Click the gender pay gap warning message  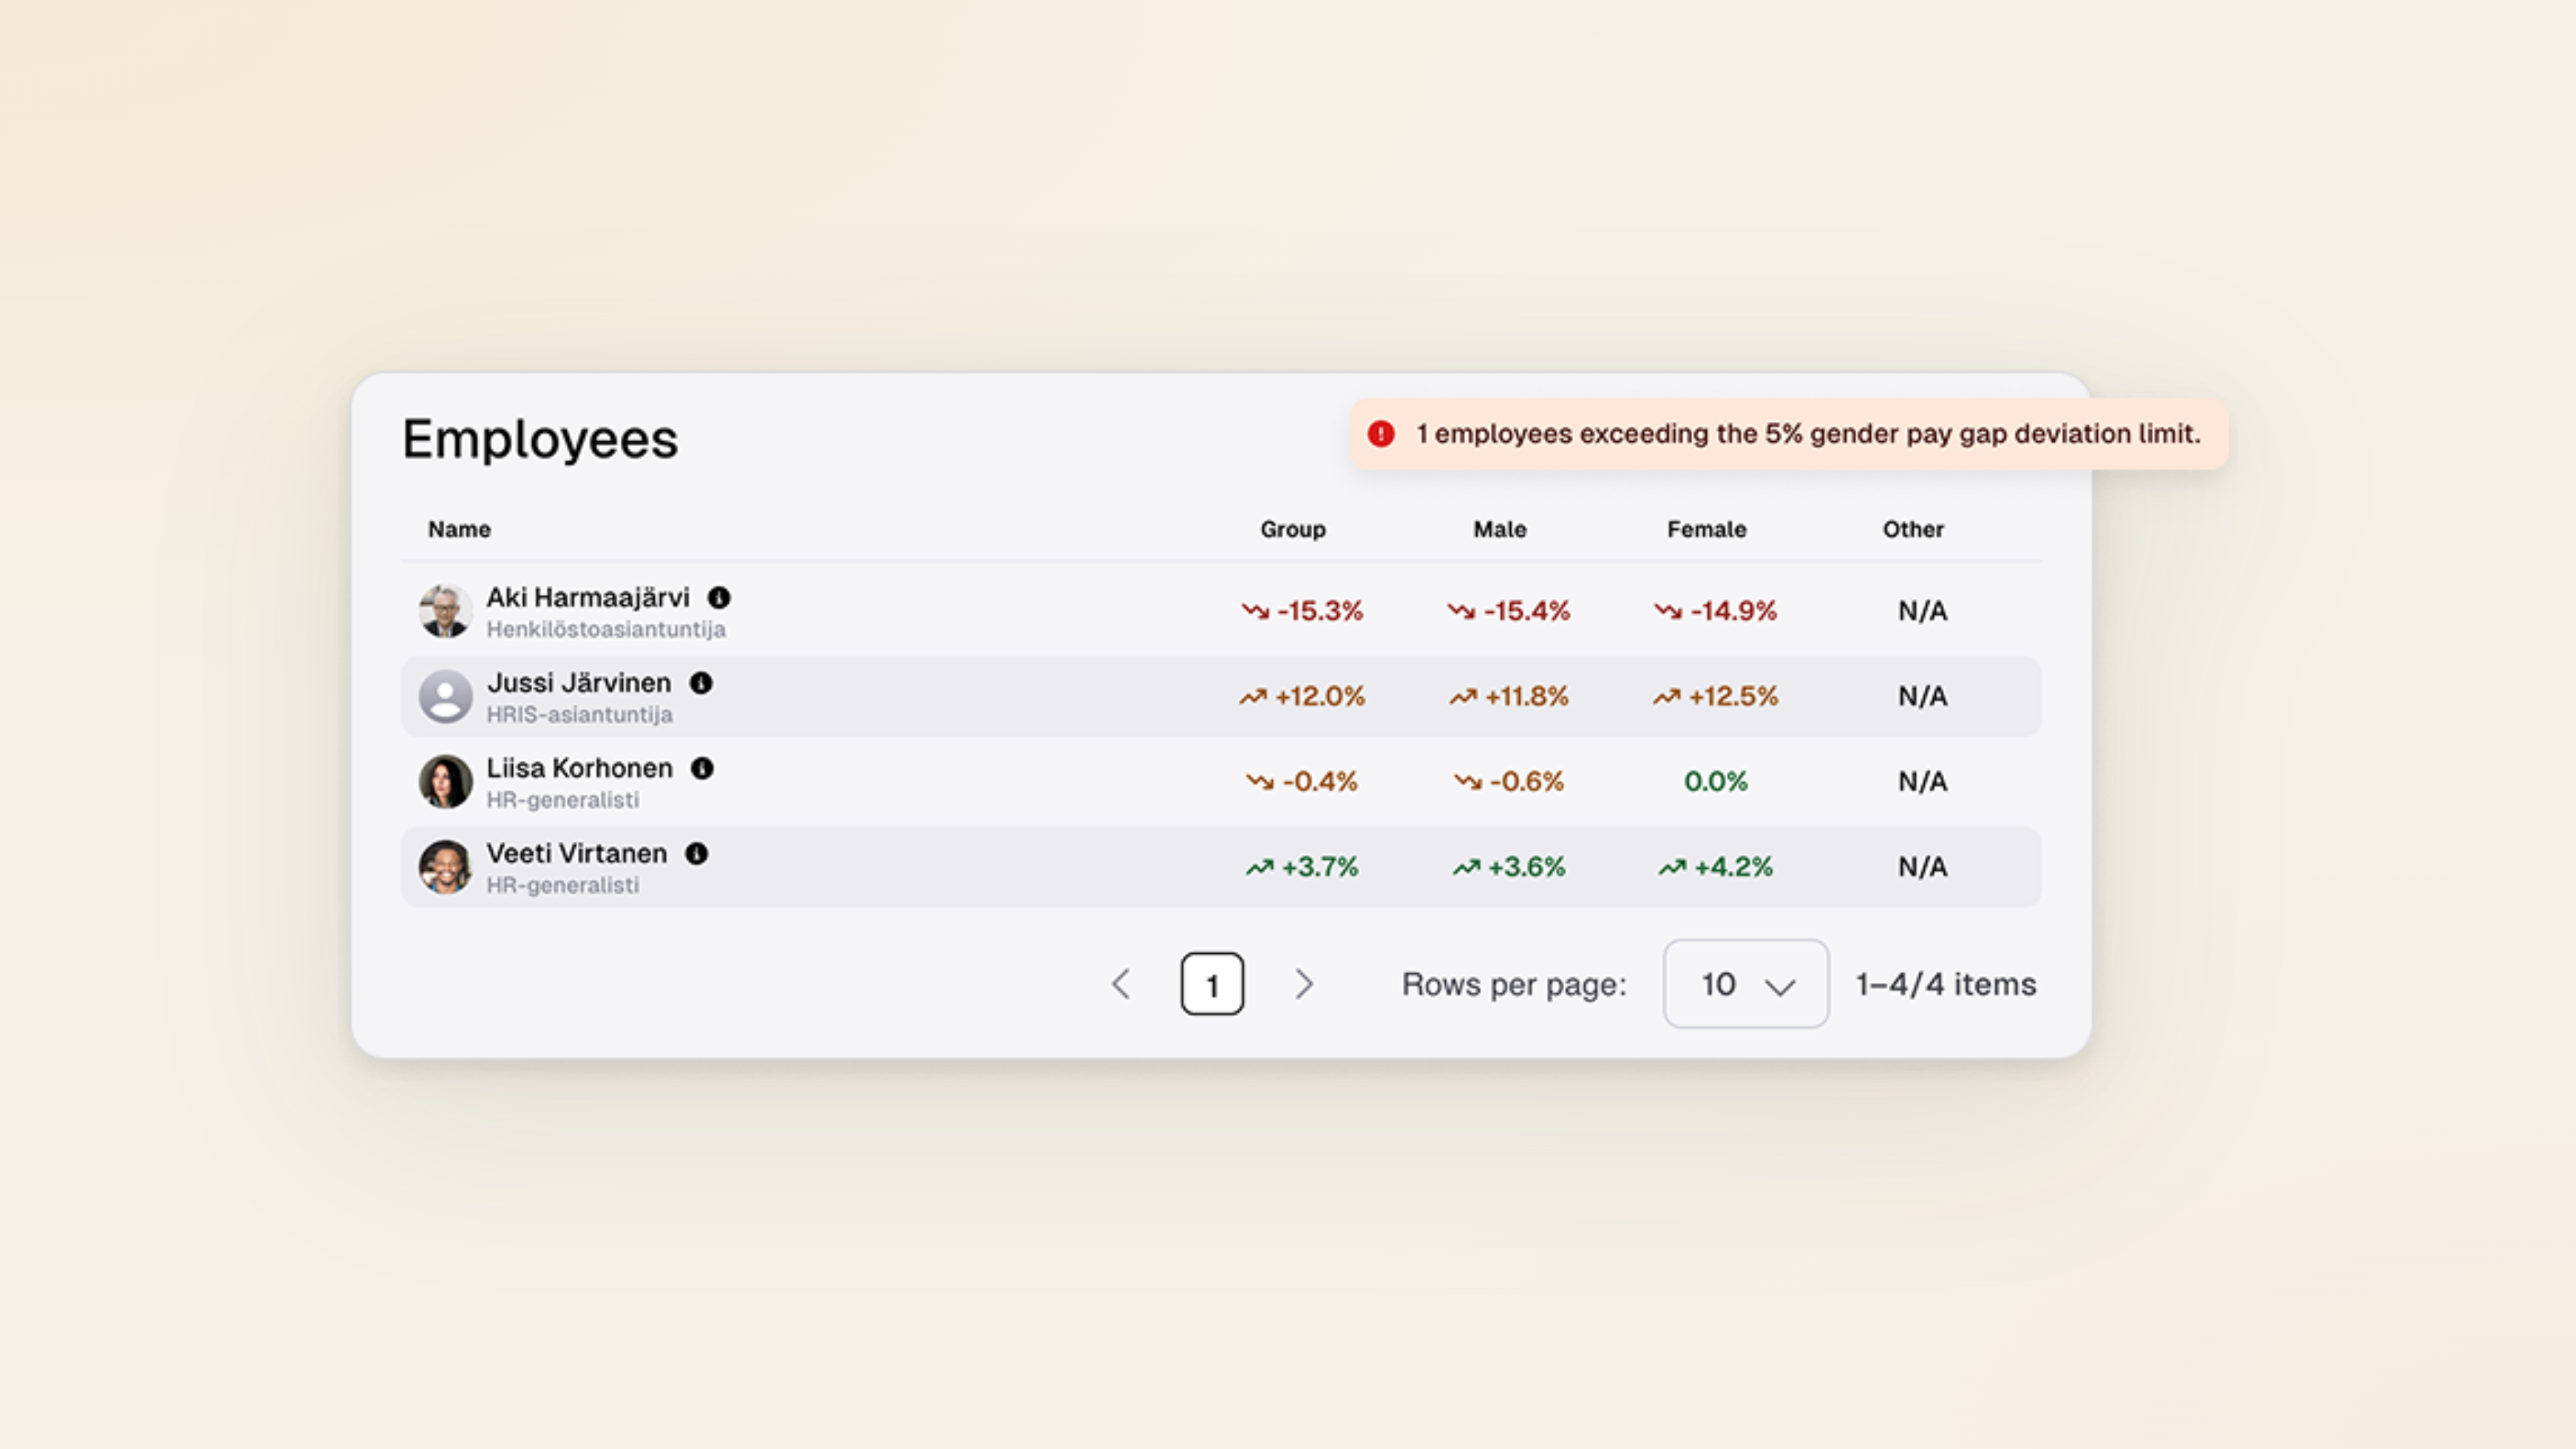point(1808,434)
